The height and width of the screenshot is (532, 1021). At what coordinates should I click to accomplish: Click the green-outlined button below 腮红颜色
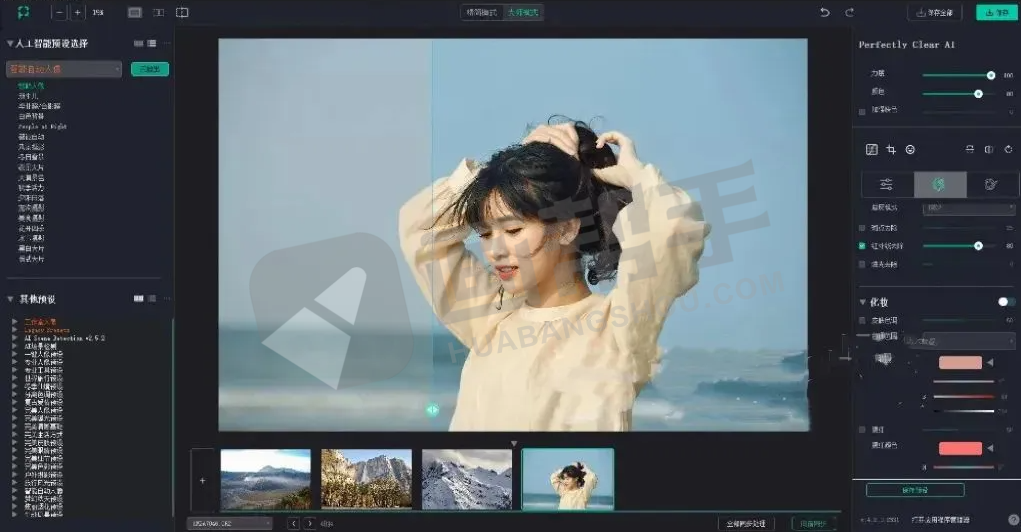click(915, 490)
